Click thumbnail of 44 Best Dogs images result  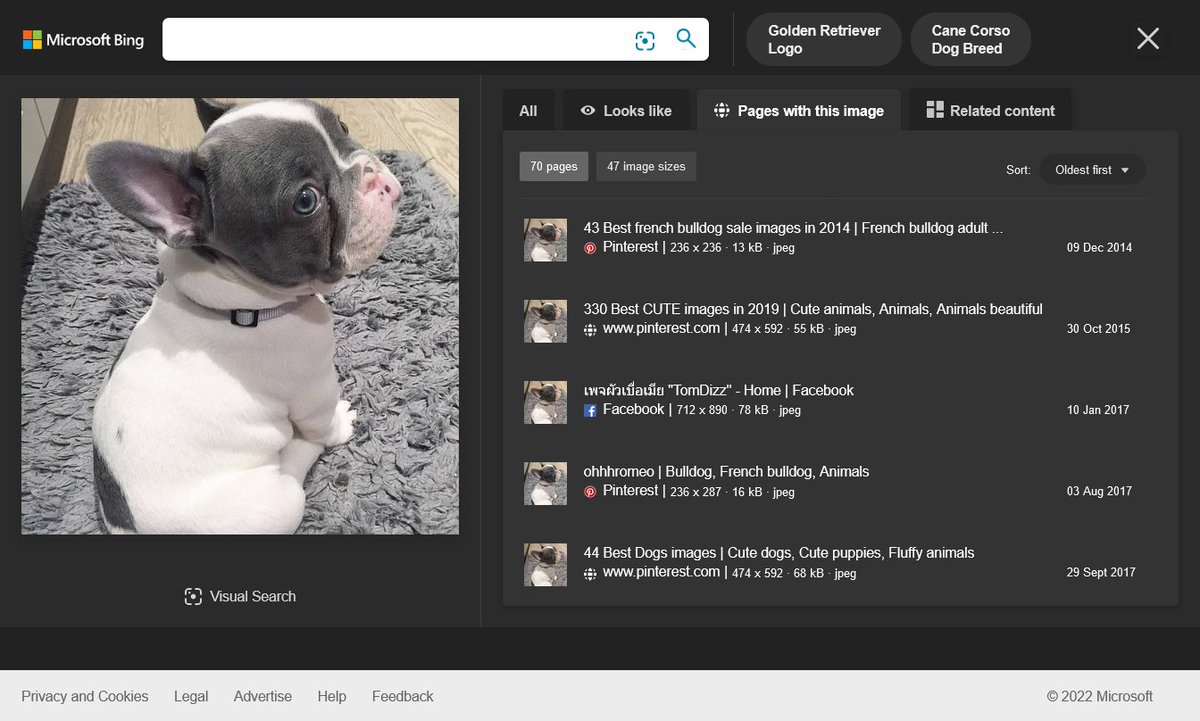pos(546,564)
